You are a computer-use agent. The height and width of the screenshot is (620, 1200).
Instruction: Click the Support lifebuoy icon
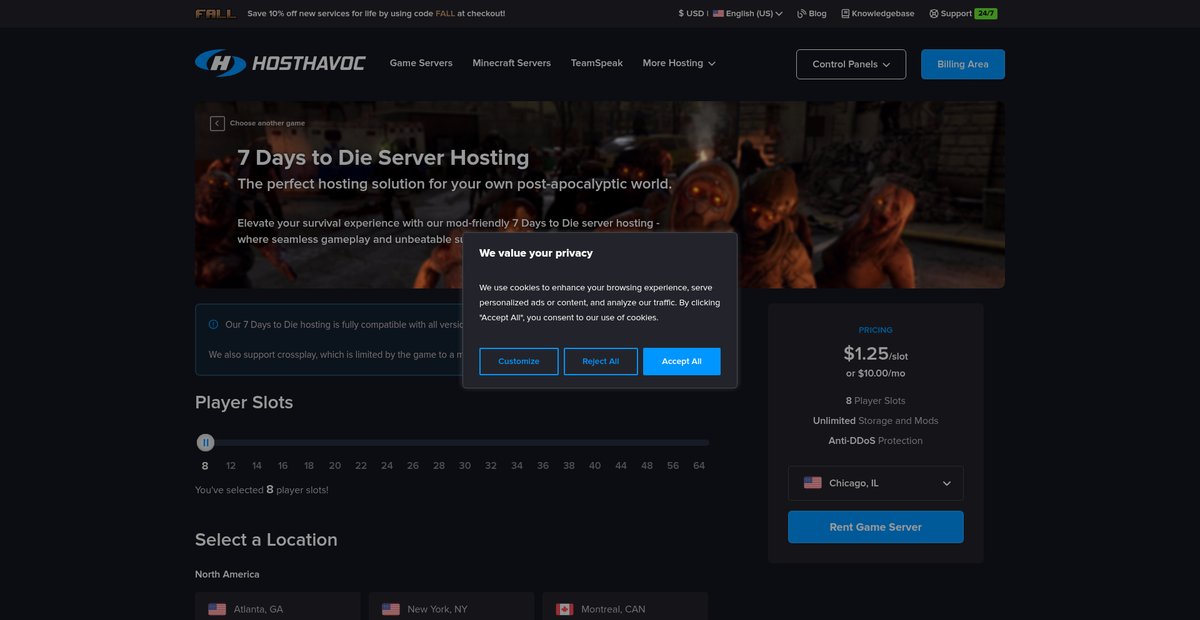[934, 14]
